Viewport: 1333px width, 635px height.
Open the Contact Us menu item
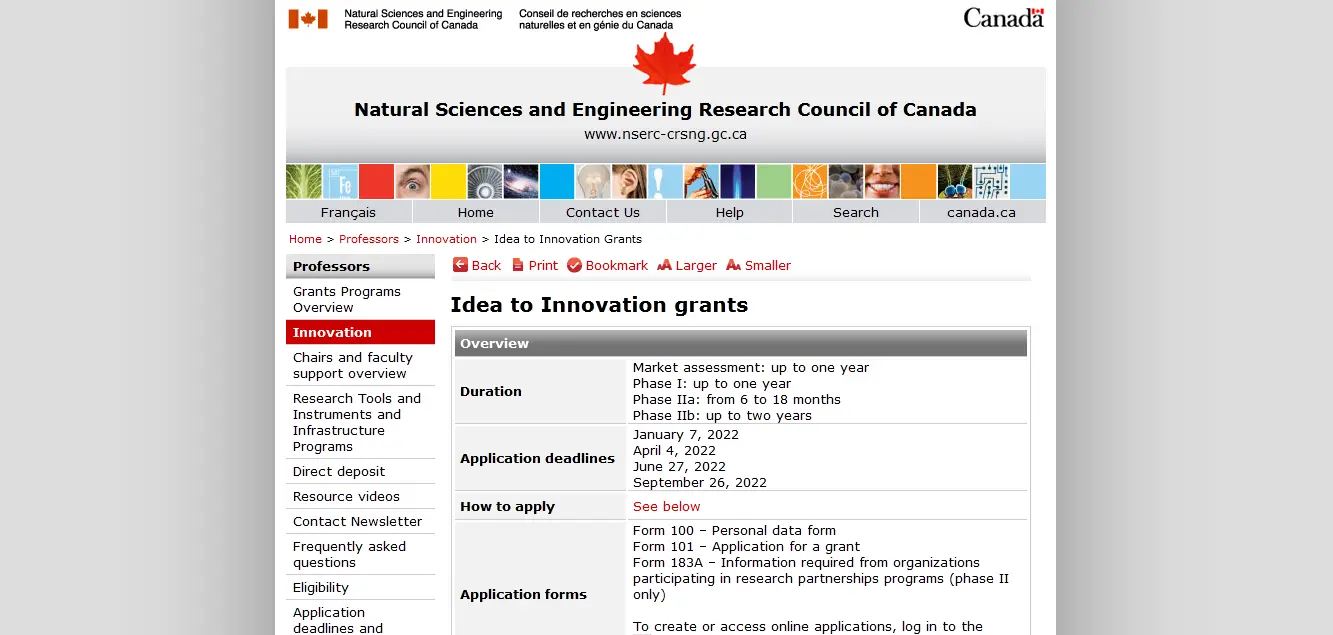[x=602, y=212]
